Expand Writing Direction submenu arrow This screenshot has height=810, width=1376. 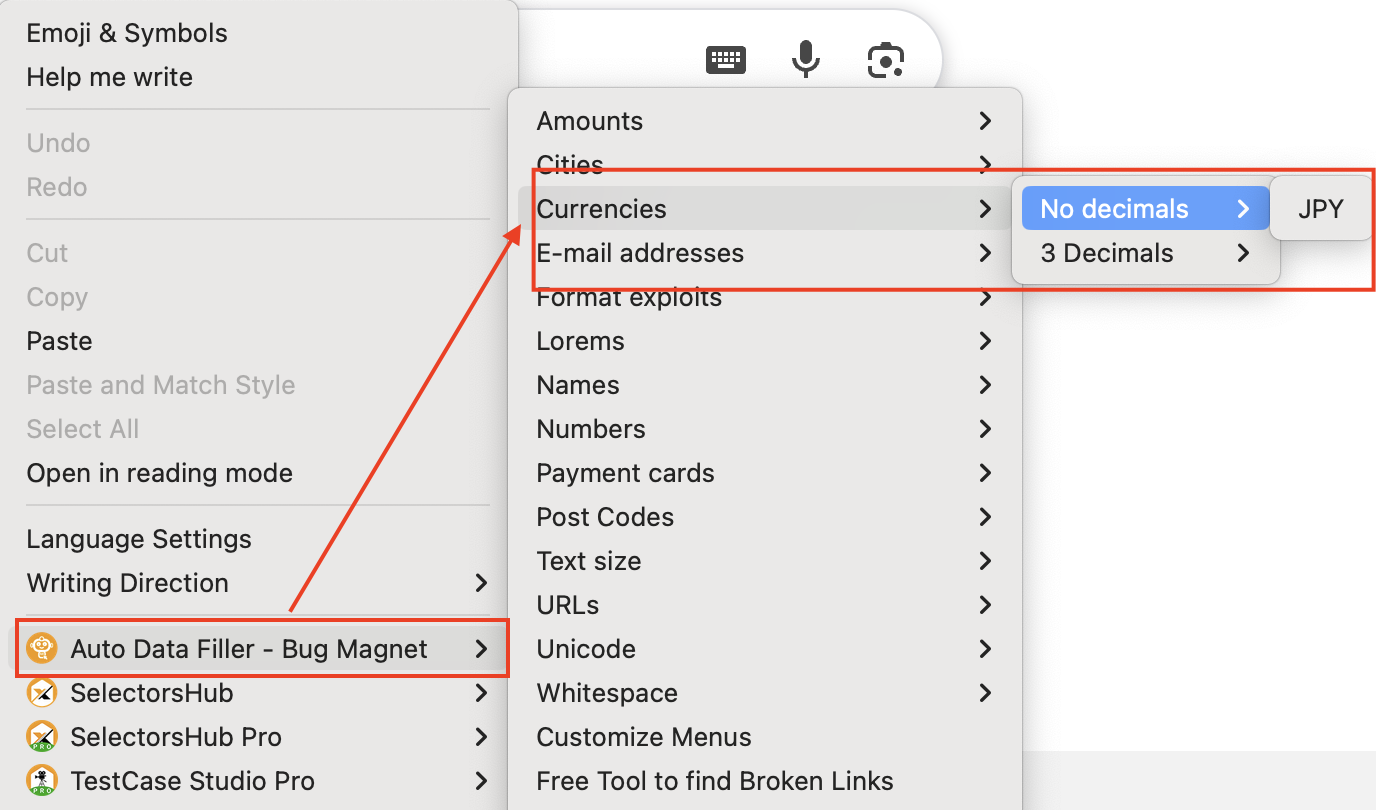[481, 583]
